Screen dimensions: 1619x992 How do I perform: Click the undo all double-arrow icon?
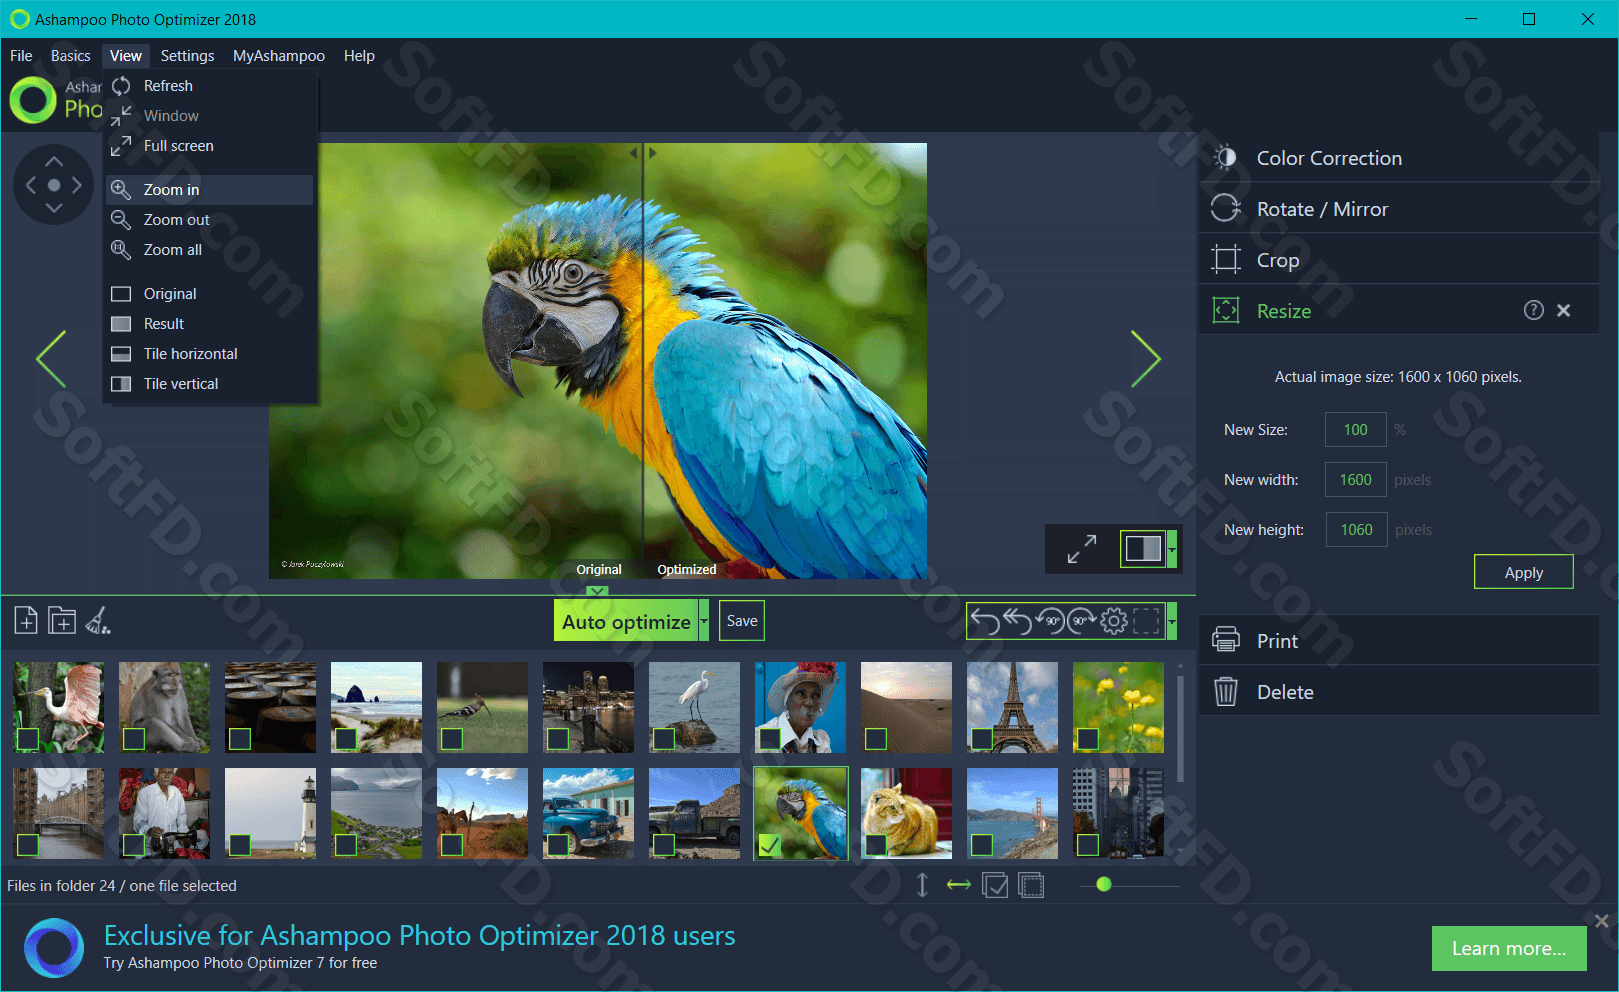pyautogui.click(x=1017, y=621)
